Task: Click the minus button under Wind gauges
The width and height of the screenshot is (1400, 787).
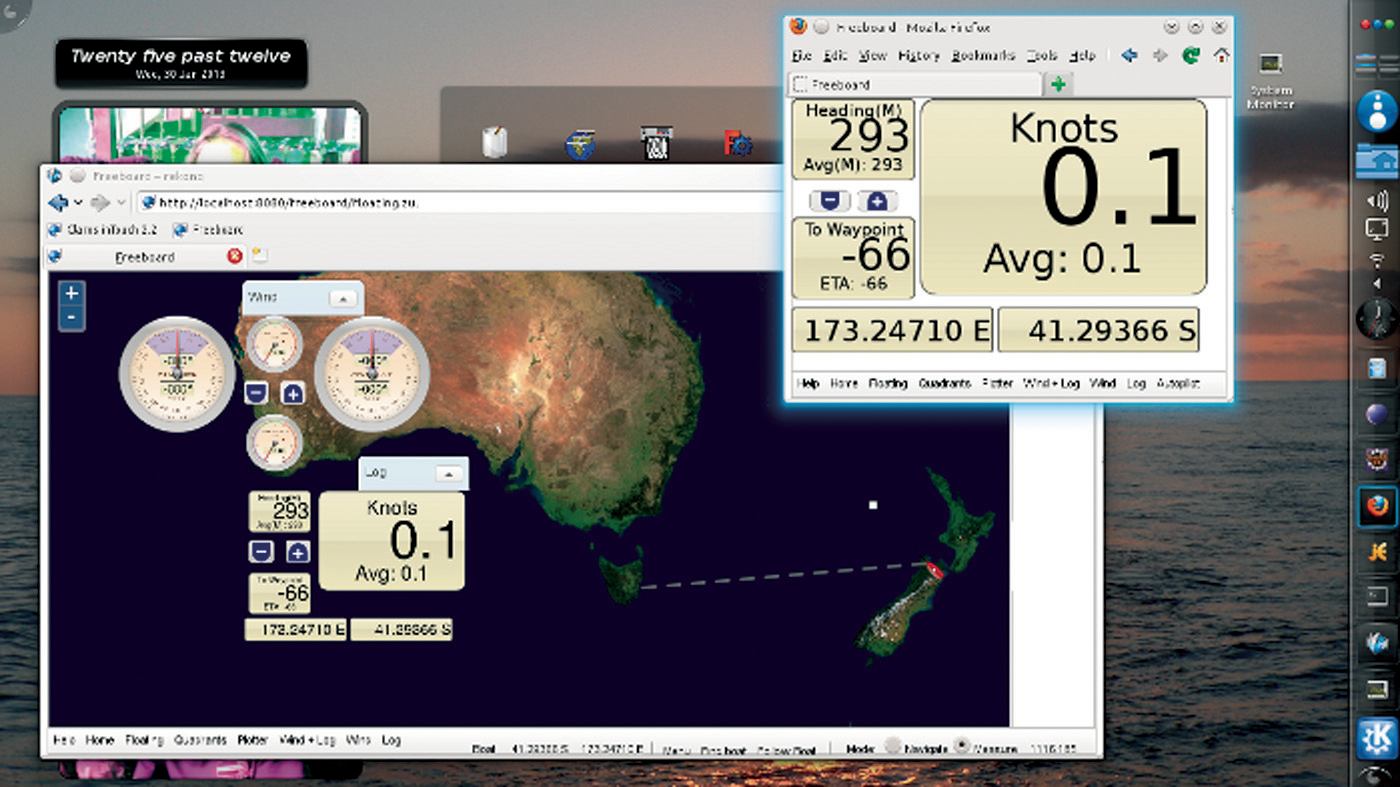Action: [x=256, y=393]
